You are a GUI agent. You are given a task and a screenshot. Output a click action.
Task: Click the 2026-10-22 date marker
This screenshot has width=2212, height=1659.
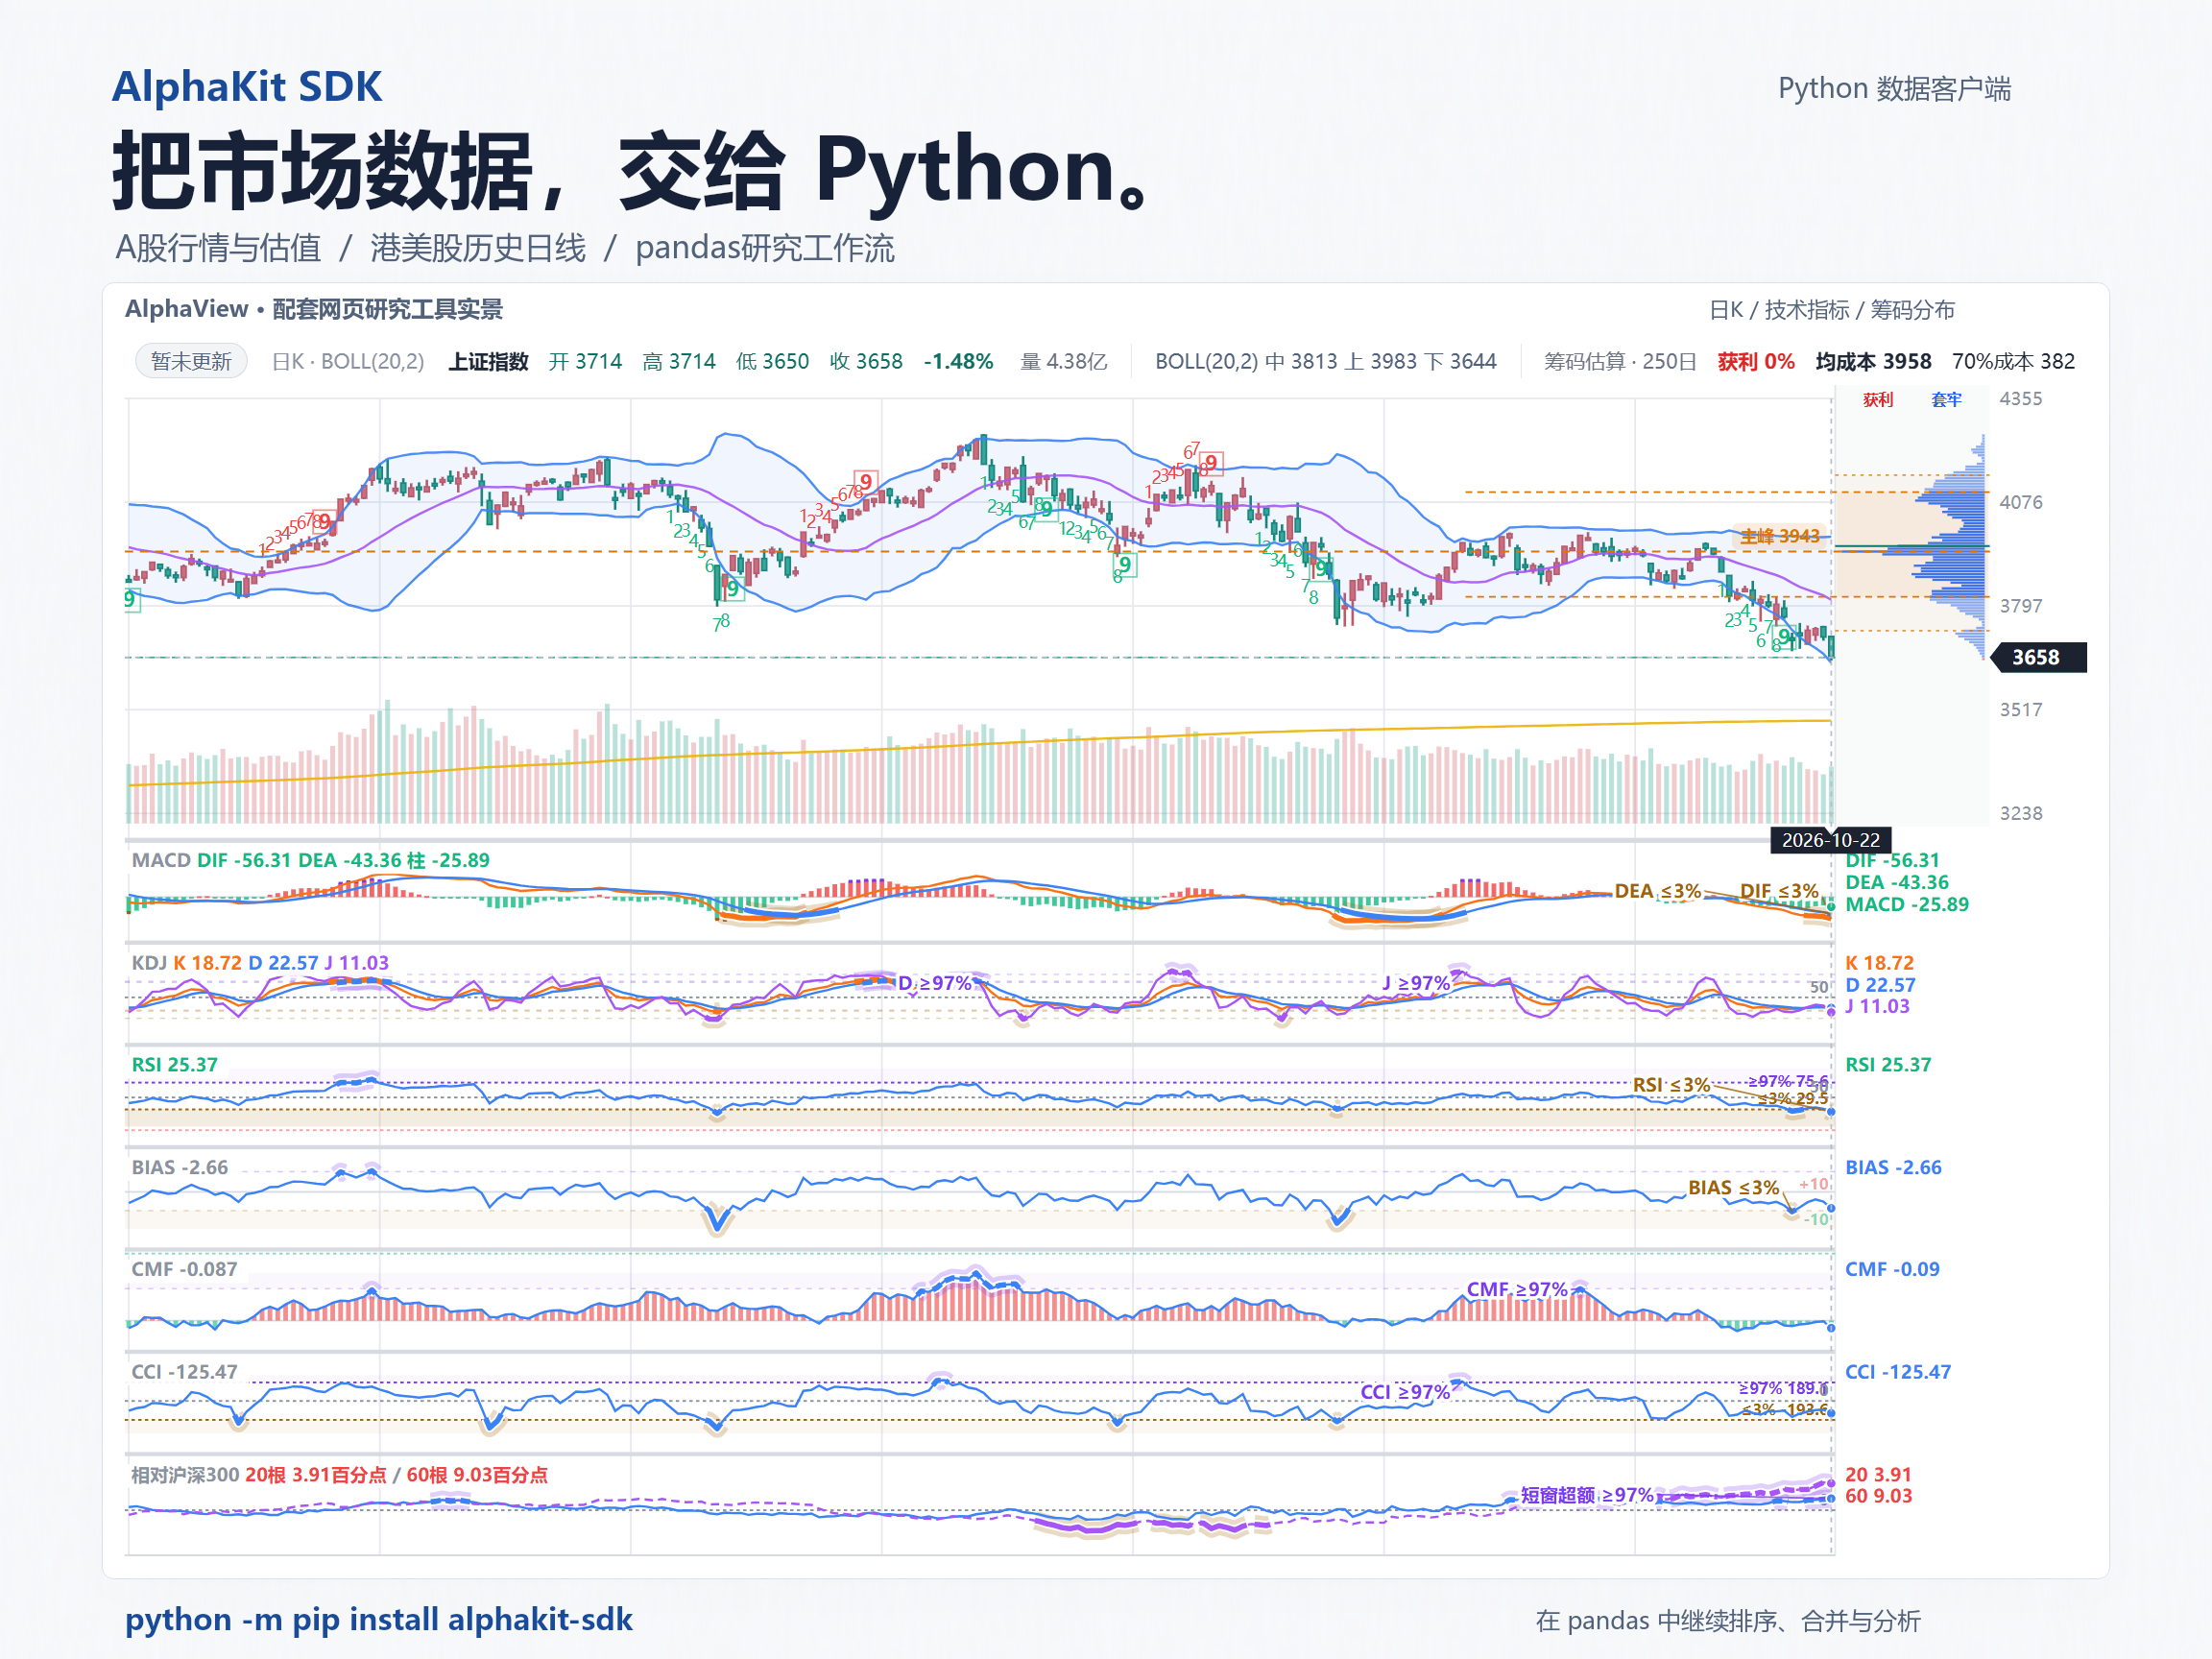coord(1830,840)
